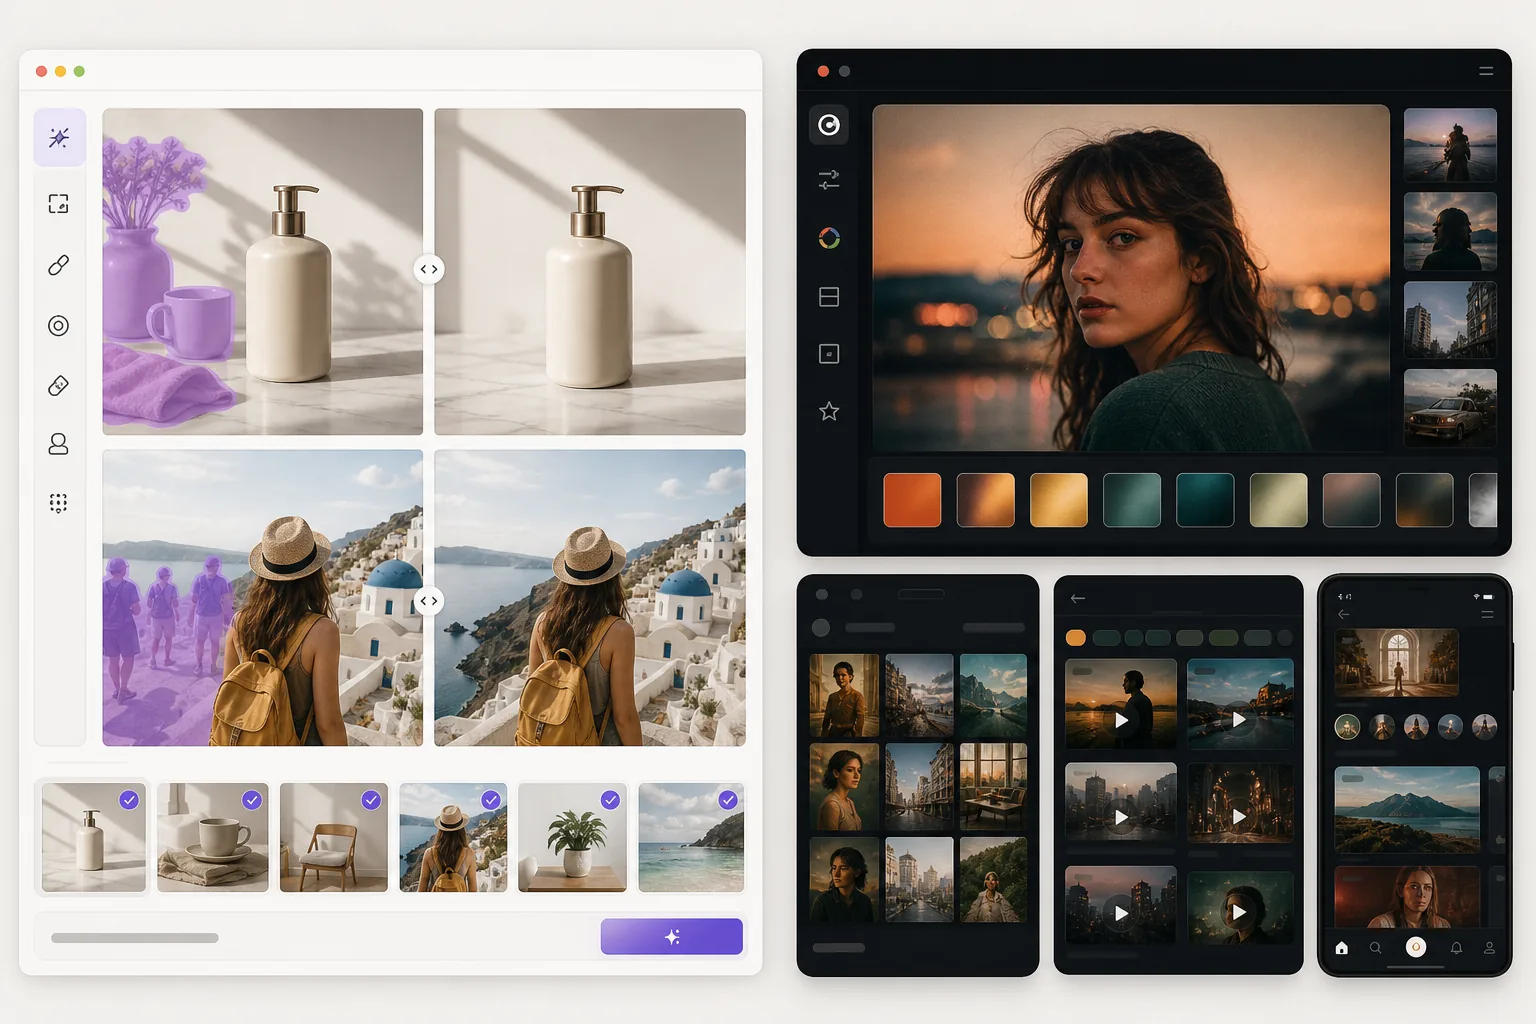This screenshot has height=1024, width=1536.
Task: Open the menu icon in mobile app header
Action: click(1488, 614)
